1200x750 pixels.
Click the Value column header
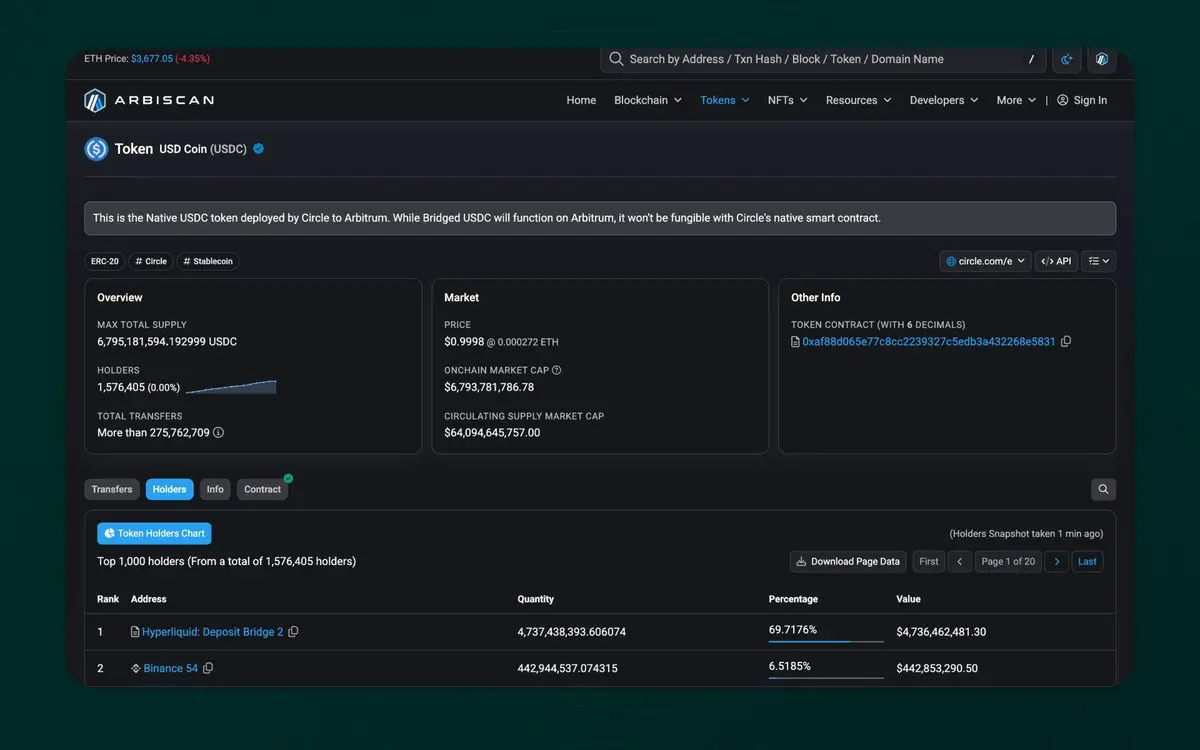click(x=909, y=599)
